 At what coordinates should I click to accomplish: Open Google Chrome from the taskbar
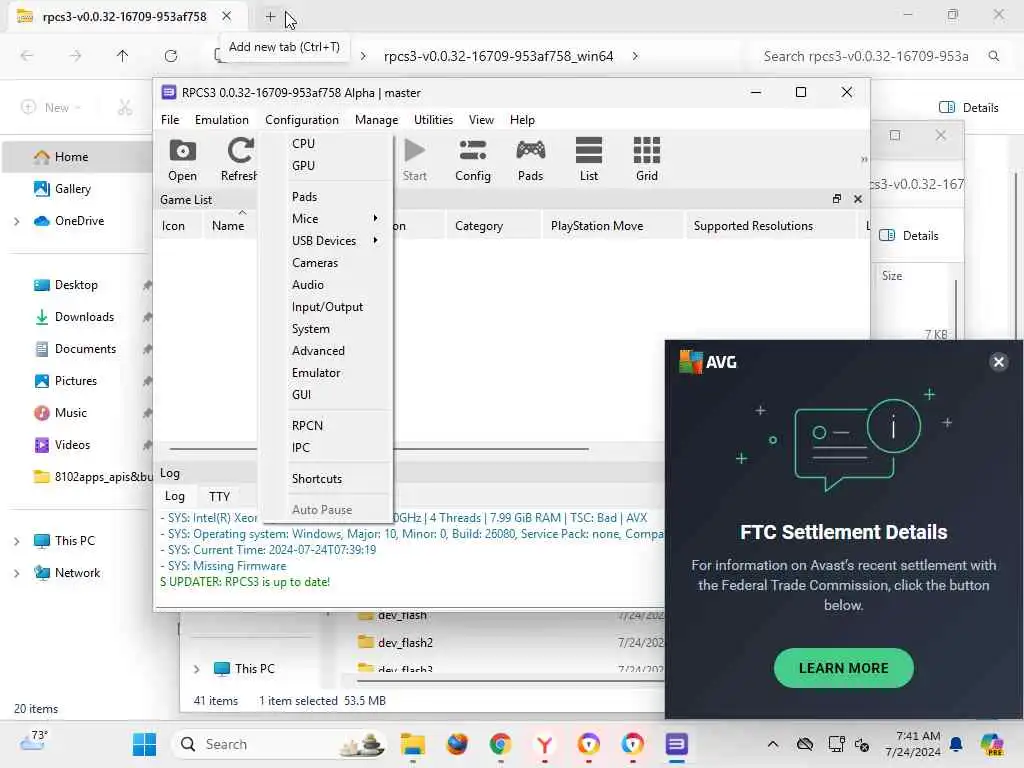tap(500, 744)
